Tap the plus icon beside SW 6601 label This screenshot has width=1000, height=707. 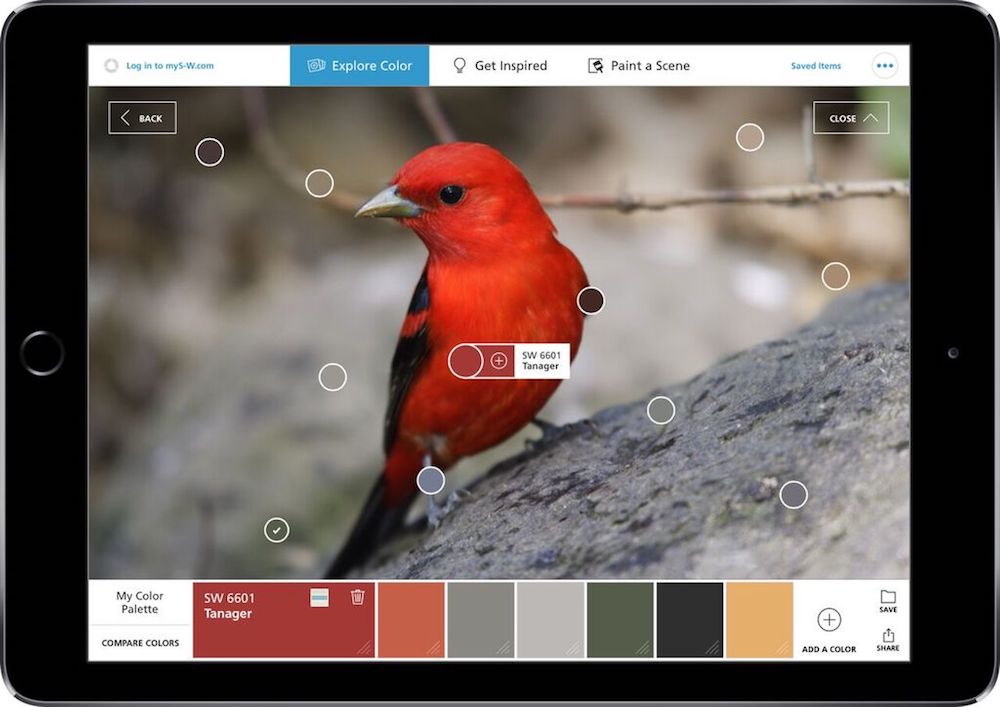(499, 361)
